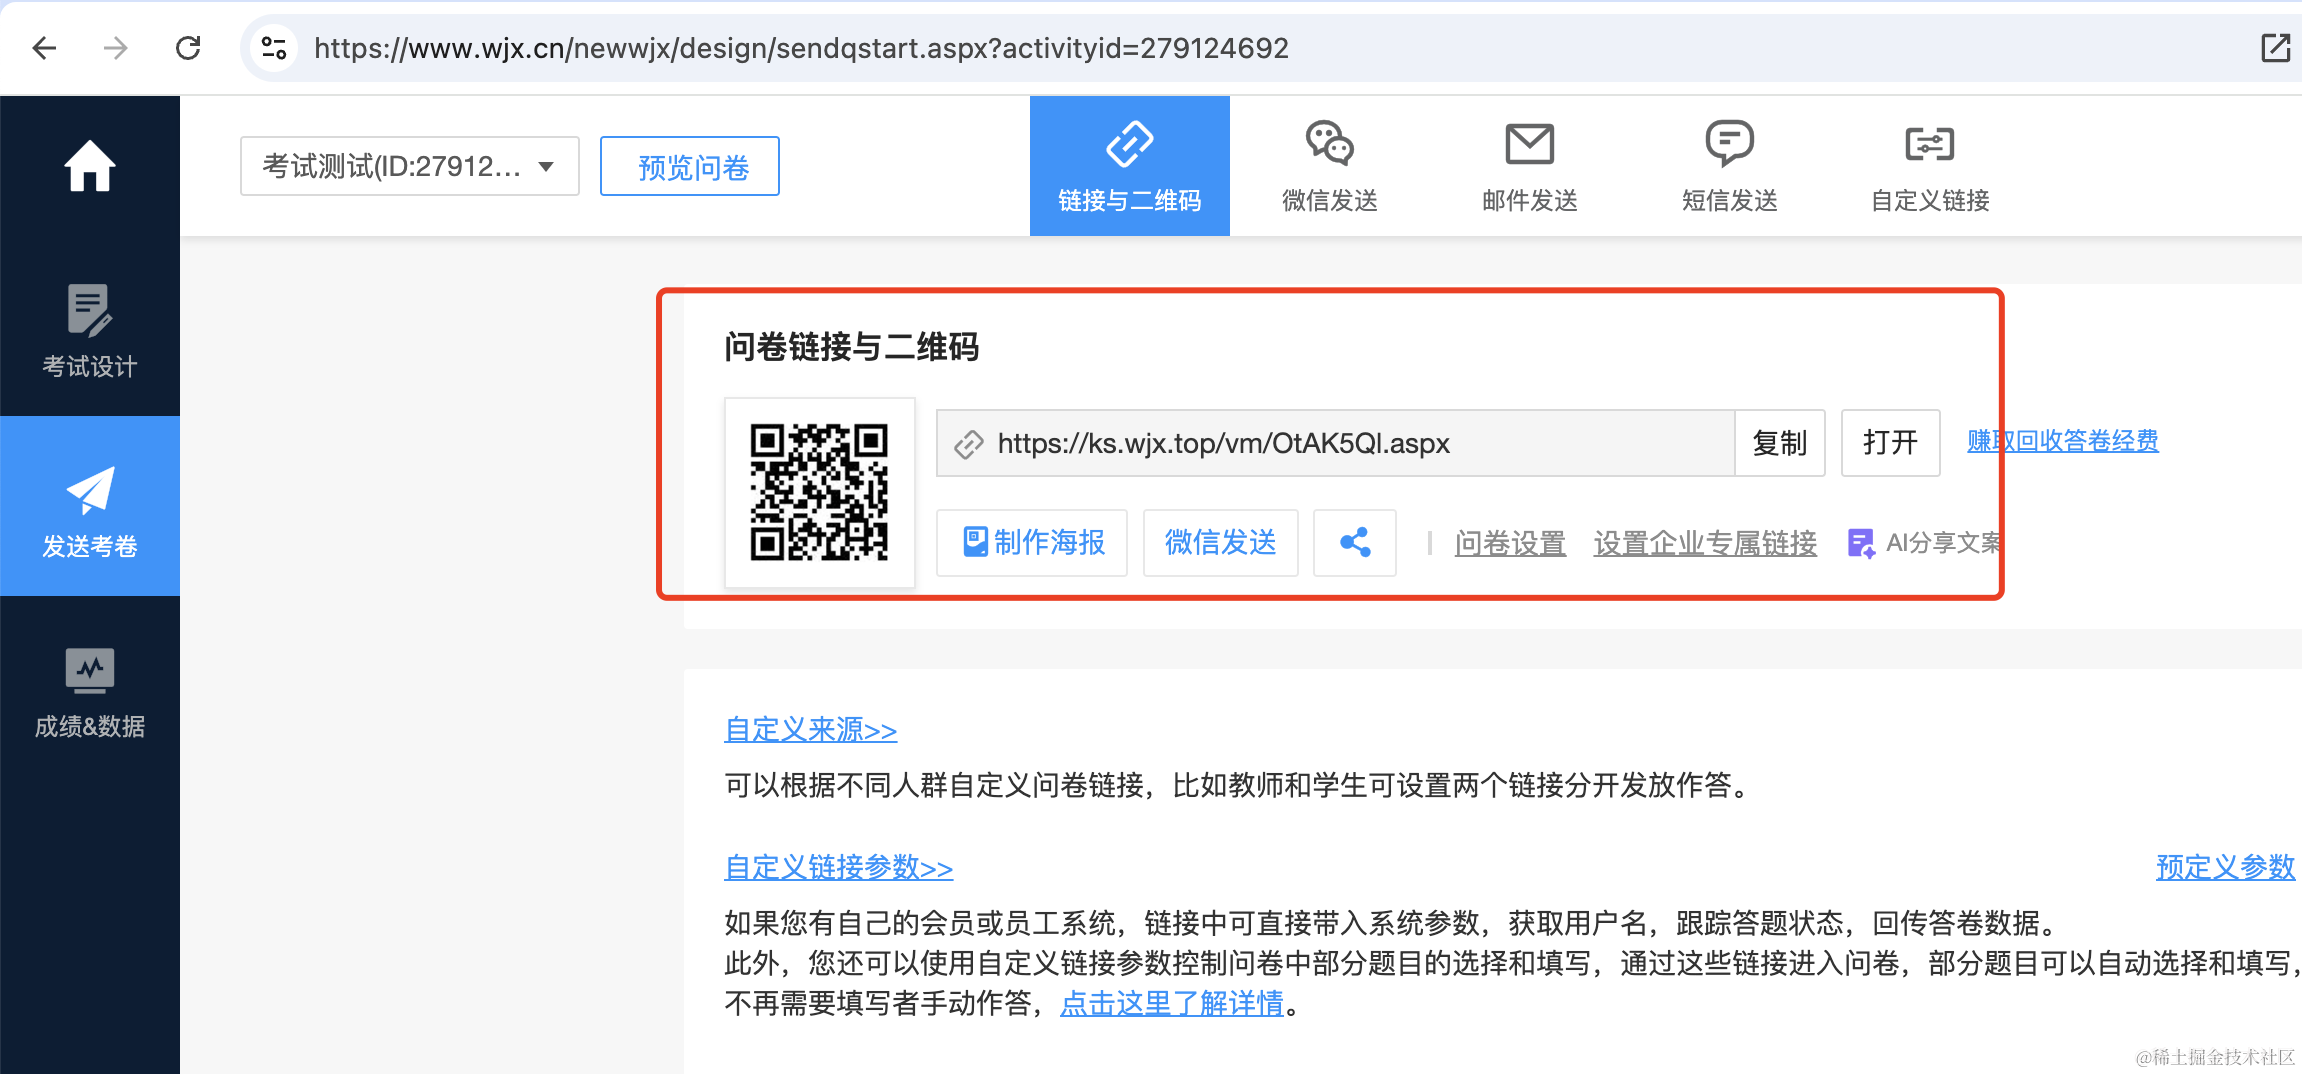Screen dimensions: 2302x1074
Task: Expand the 考试测试 questionnaire dropdown
Action: click(x=409, y=166)
